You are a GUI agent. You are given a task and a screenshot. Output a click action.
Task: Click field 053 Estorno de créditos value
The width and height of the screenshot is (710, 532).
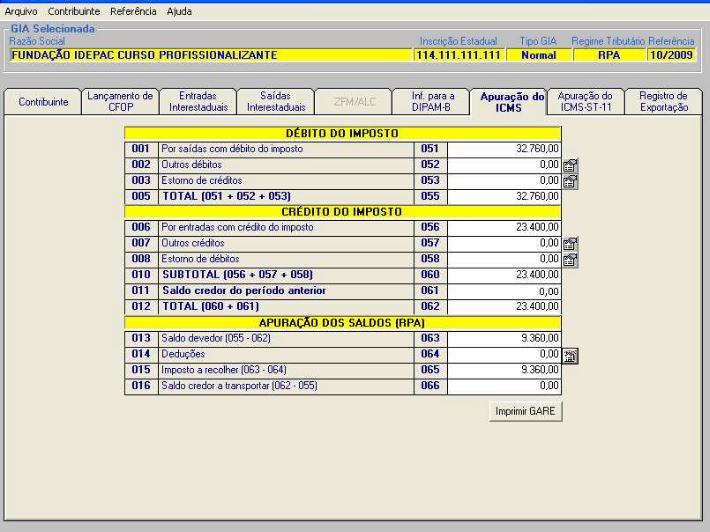(504, 181)
